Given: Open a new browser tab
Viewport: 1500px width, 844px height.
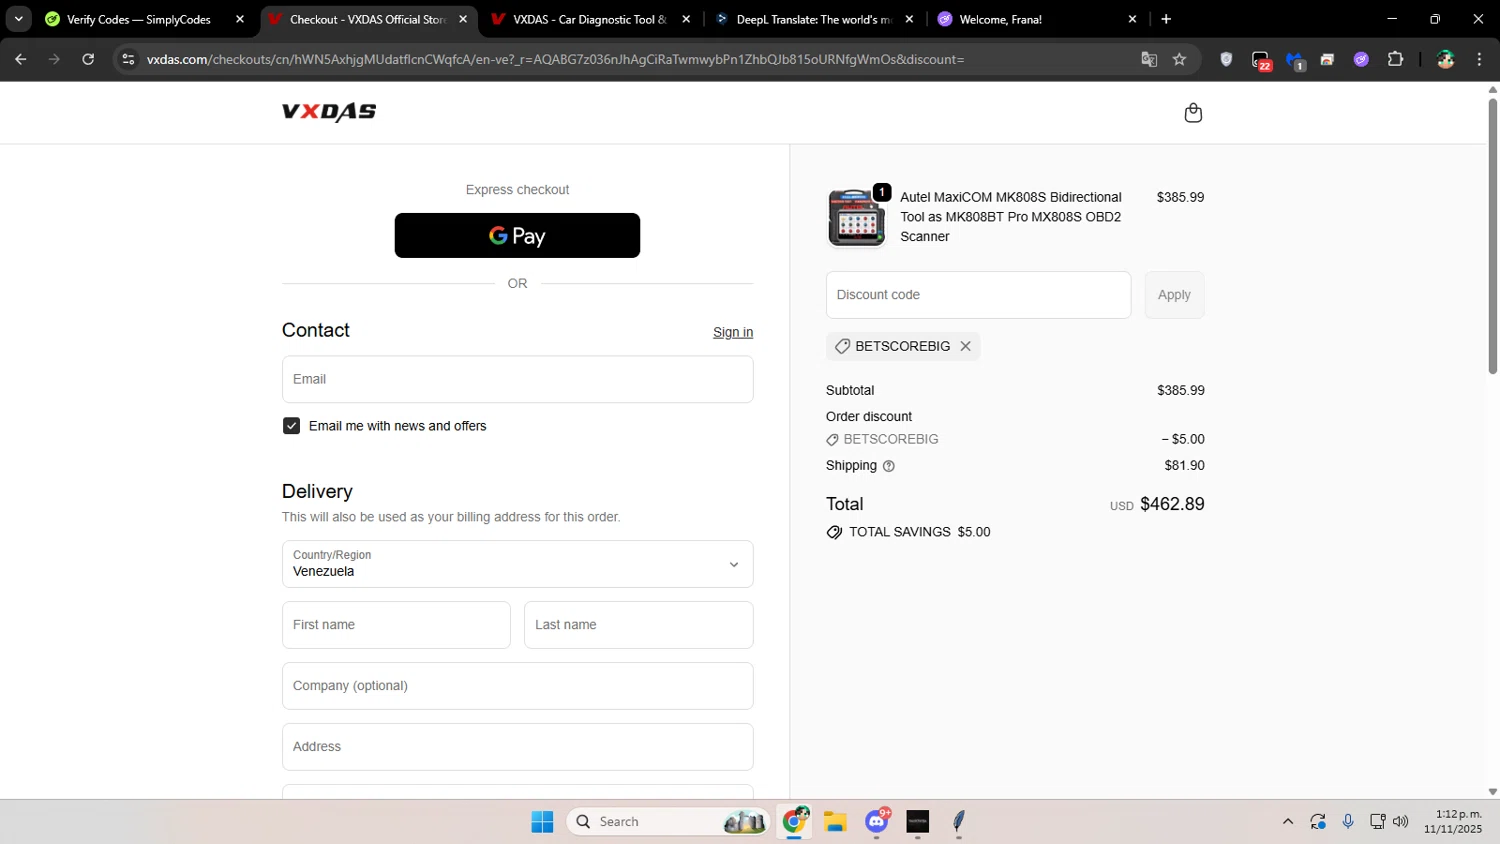Looking at the screenshot, I should click(1166, 19).
